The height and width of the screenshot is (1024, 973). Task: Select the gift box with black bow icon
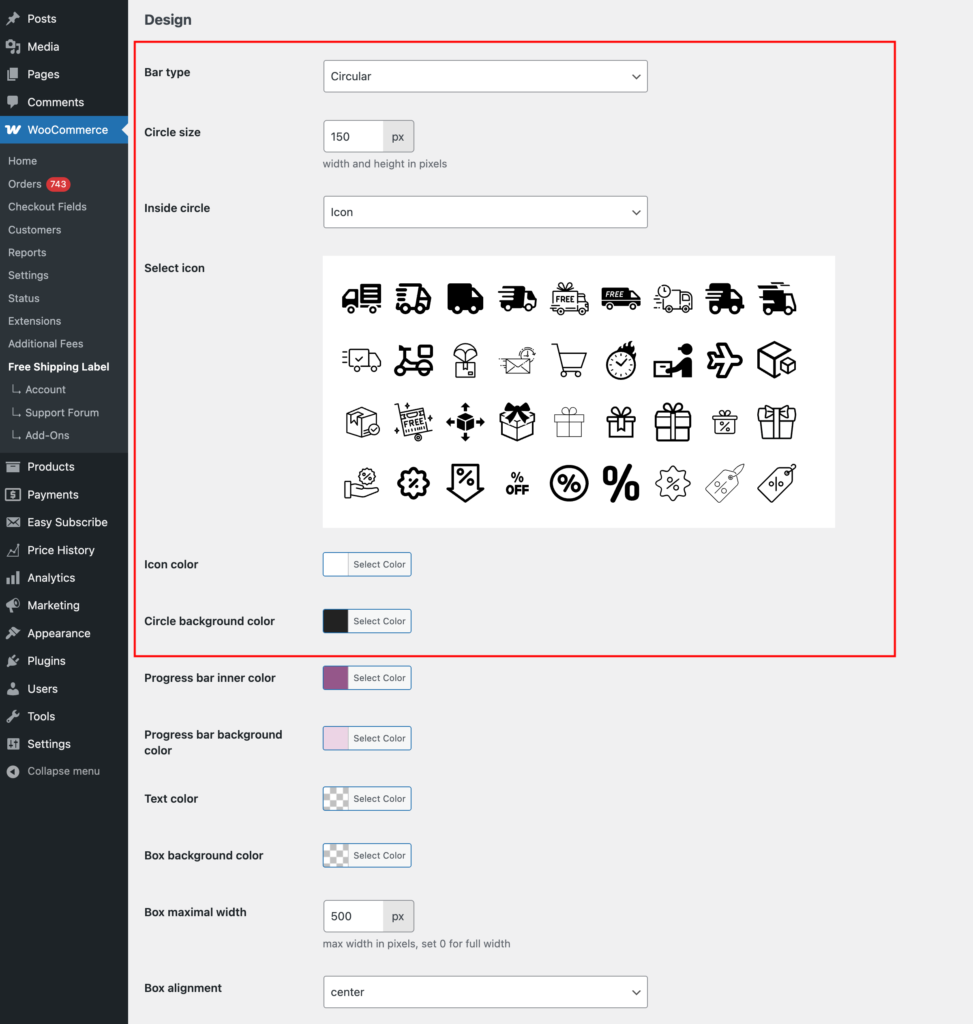pyautogui.click(x=517, y=422)
